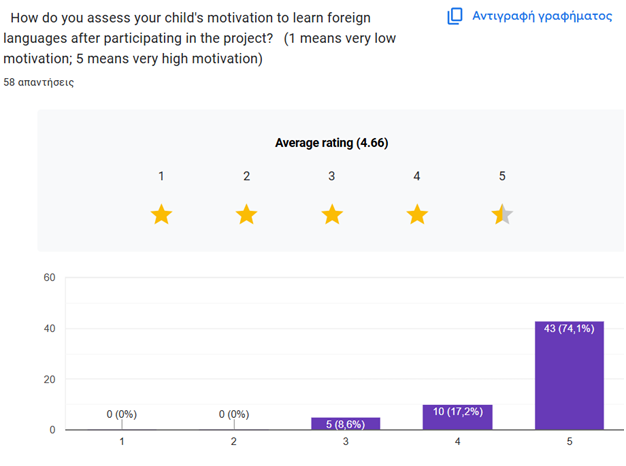Click the Average rating (4.66) heading
626x466 pixels.
[x=331, y=143]
